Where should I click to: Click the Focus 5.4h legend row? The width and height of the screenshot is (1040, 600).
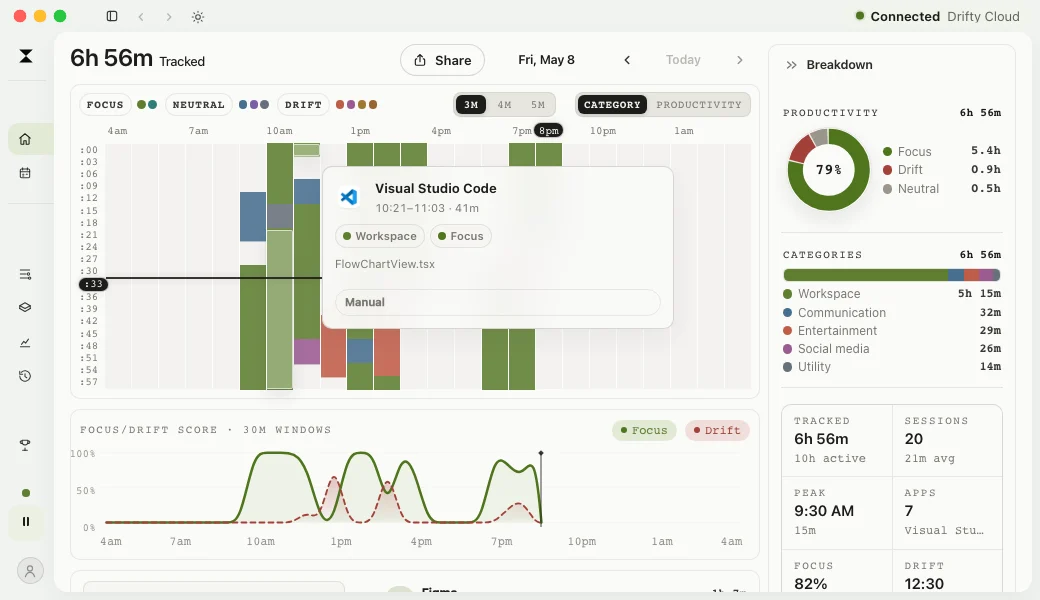(x=941, y=151)
